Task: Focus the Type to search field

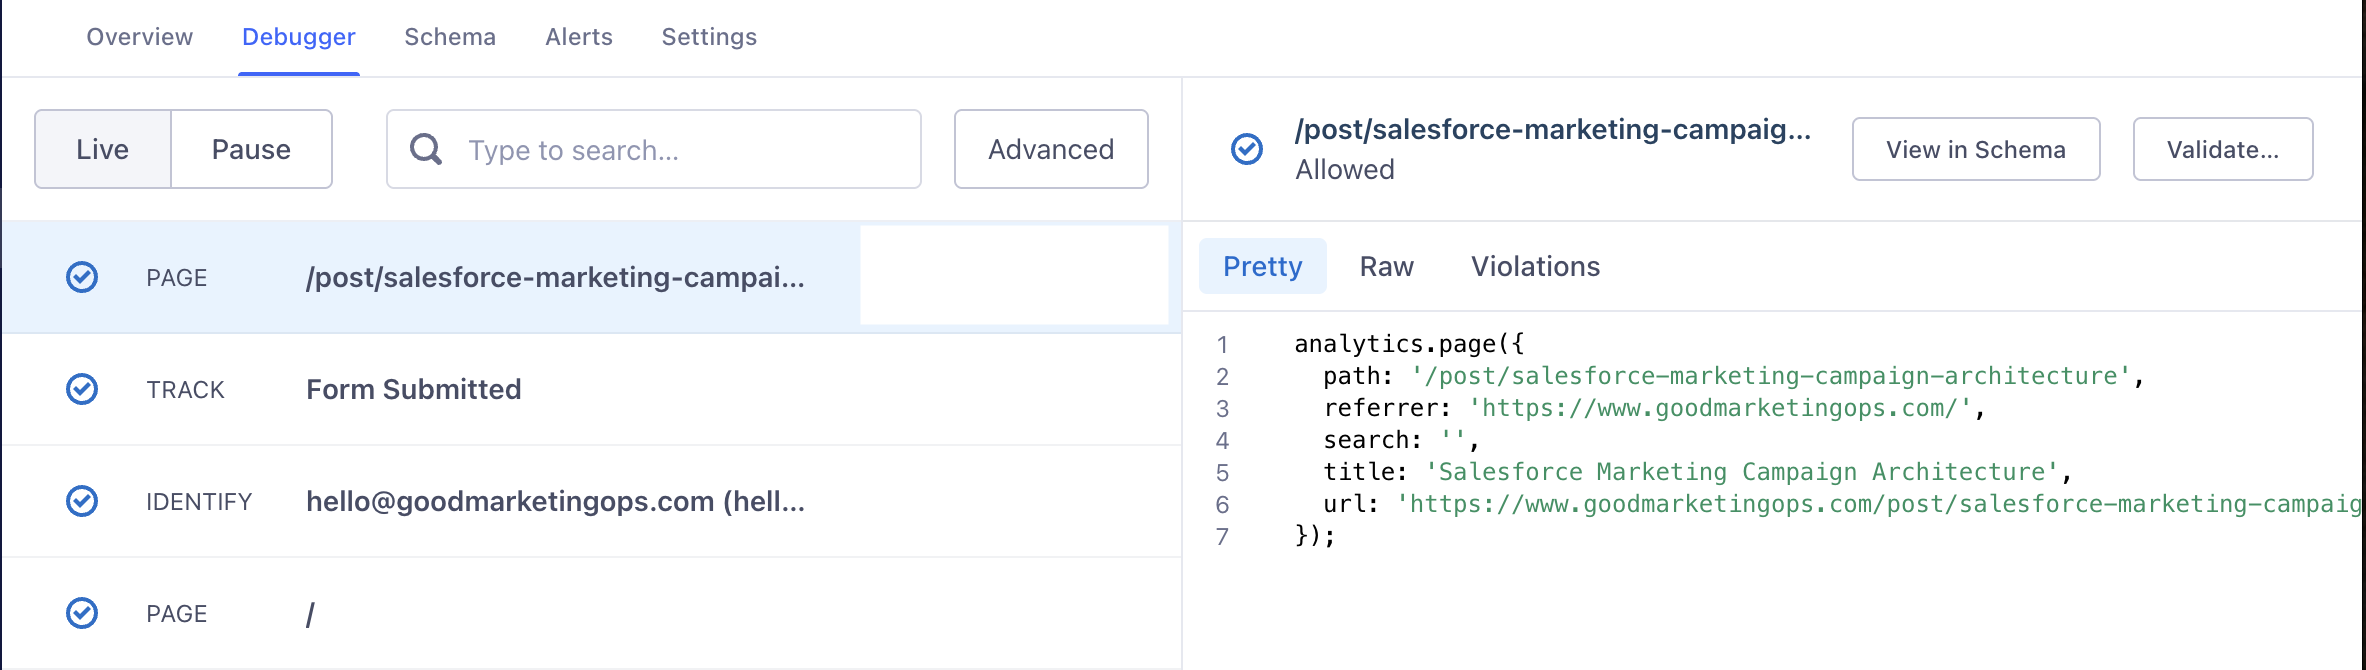Action: click(654, 149)
